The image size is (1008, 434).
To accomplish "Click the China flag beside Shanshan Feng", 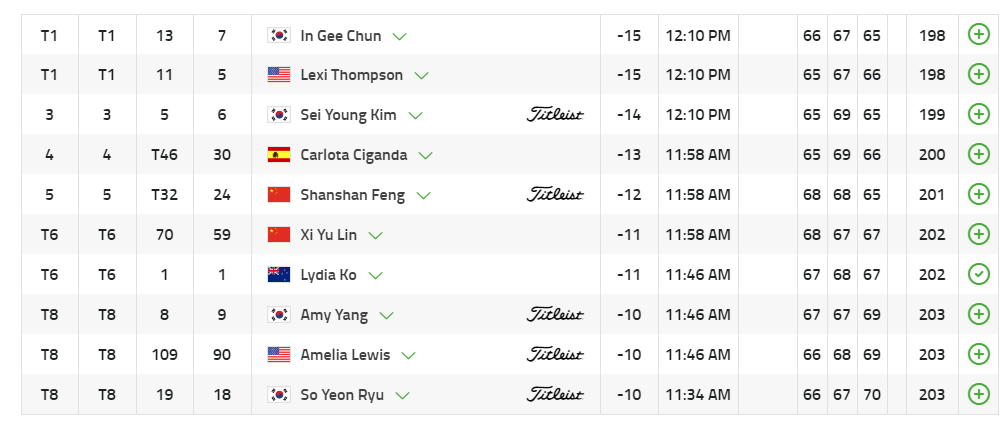I will pos(279,195).
